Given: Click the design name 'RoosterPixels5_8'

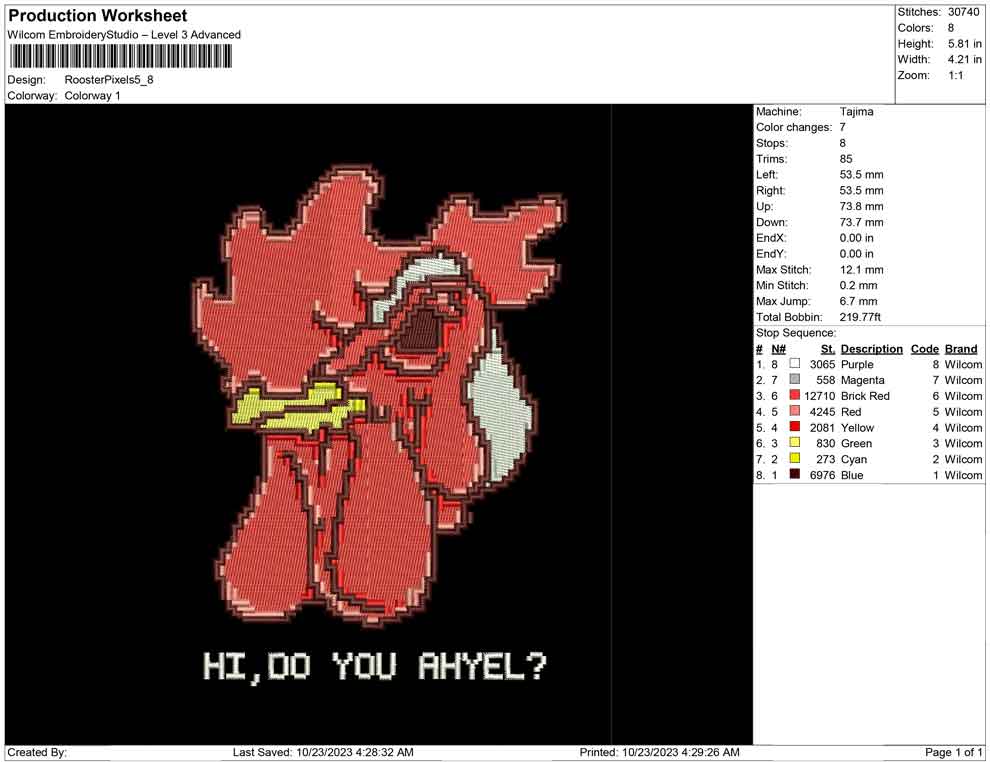Looking at the screenshot, I should tap(109, 80).
